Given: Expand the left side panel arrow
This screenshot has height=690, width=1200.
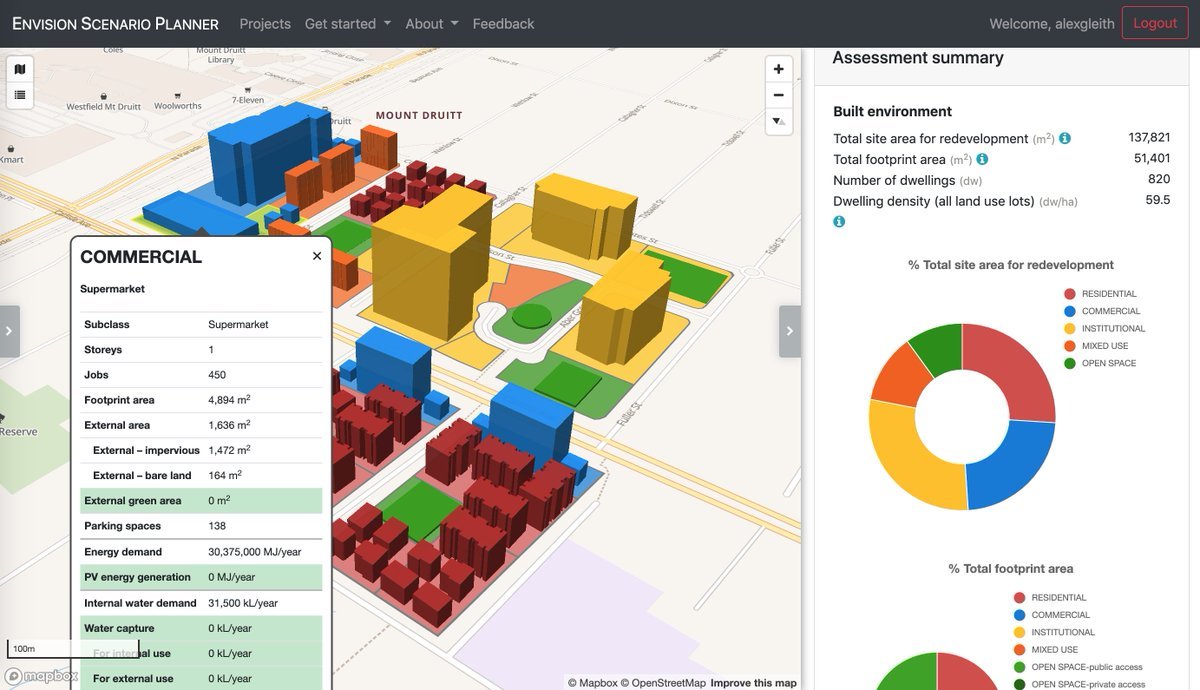Looking at the screenshot, I should pos(9,331).
